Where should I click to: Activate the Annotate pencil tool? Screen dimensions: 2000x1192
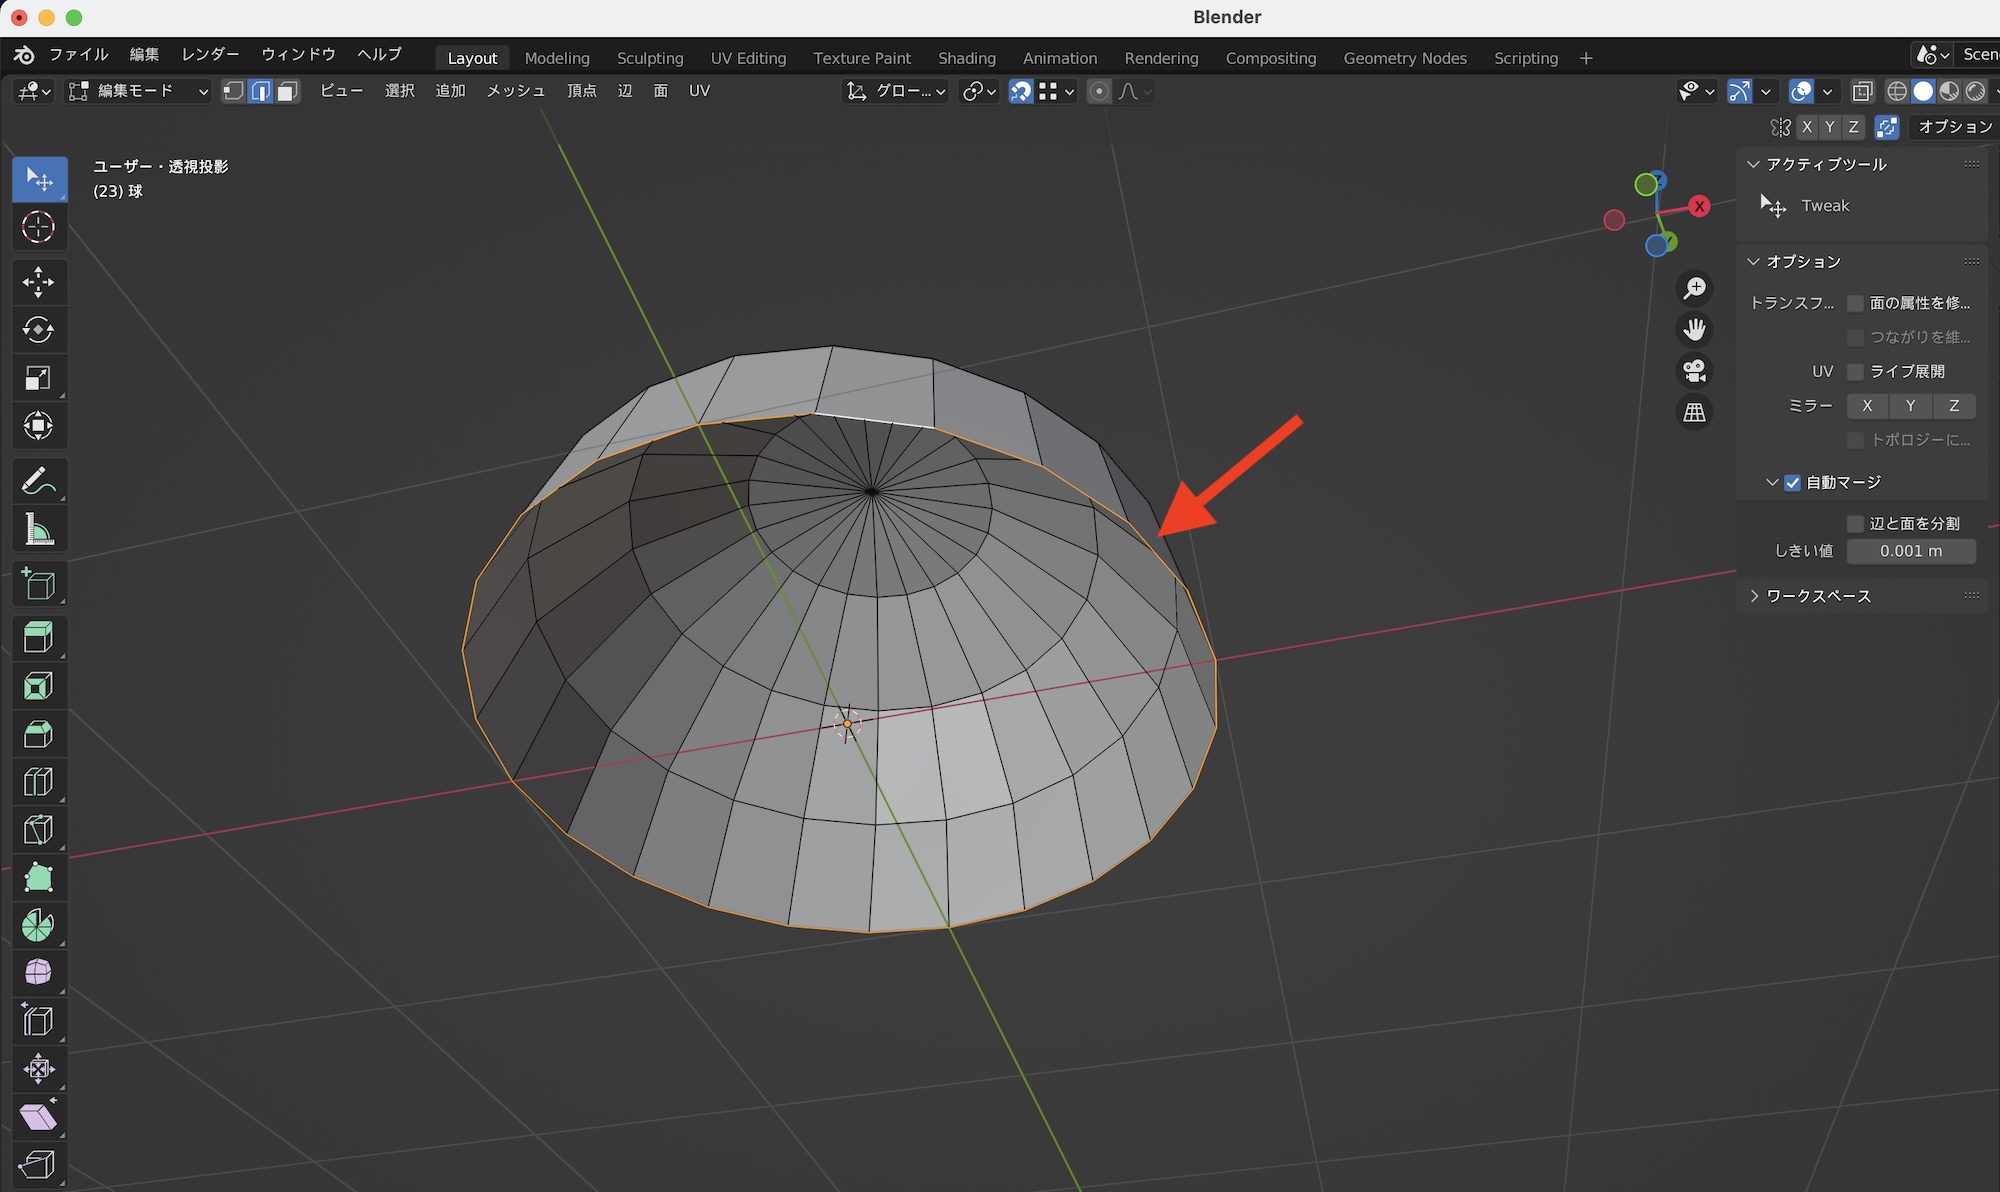click(x=38, y=482)
